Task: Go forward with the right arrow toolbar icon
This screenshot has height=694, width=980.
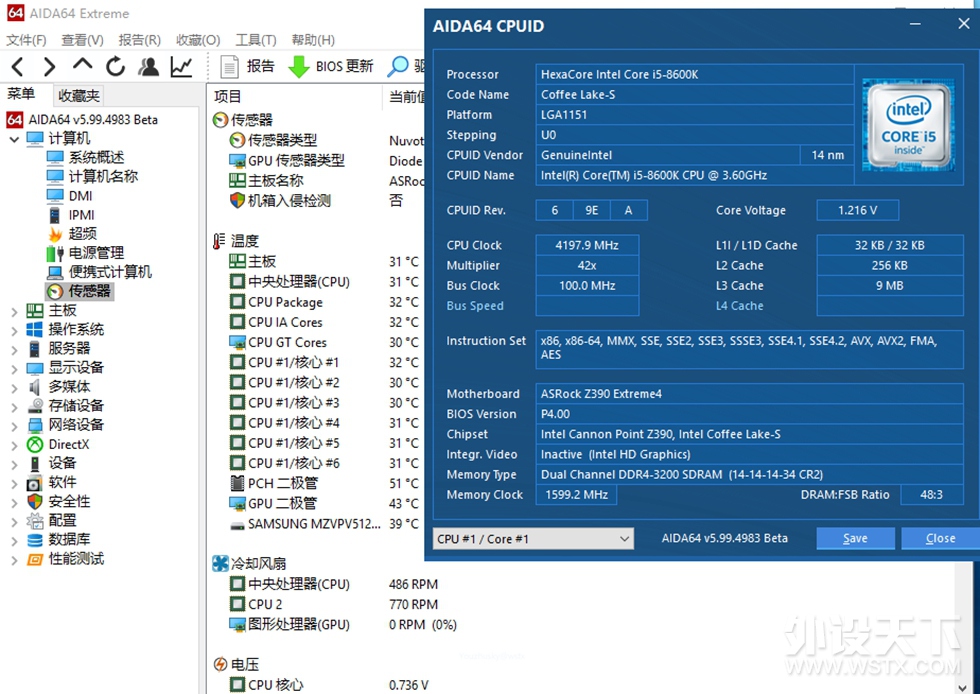Action: 49,66
